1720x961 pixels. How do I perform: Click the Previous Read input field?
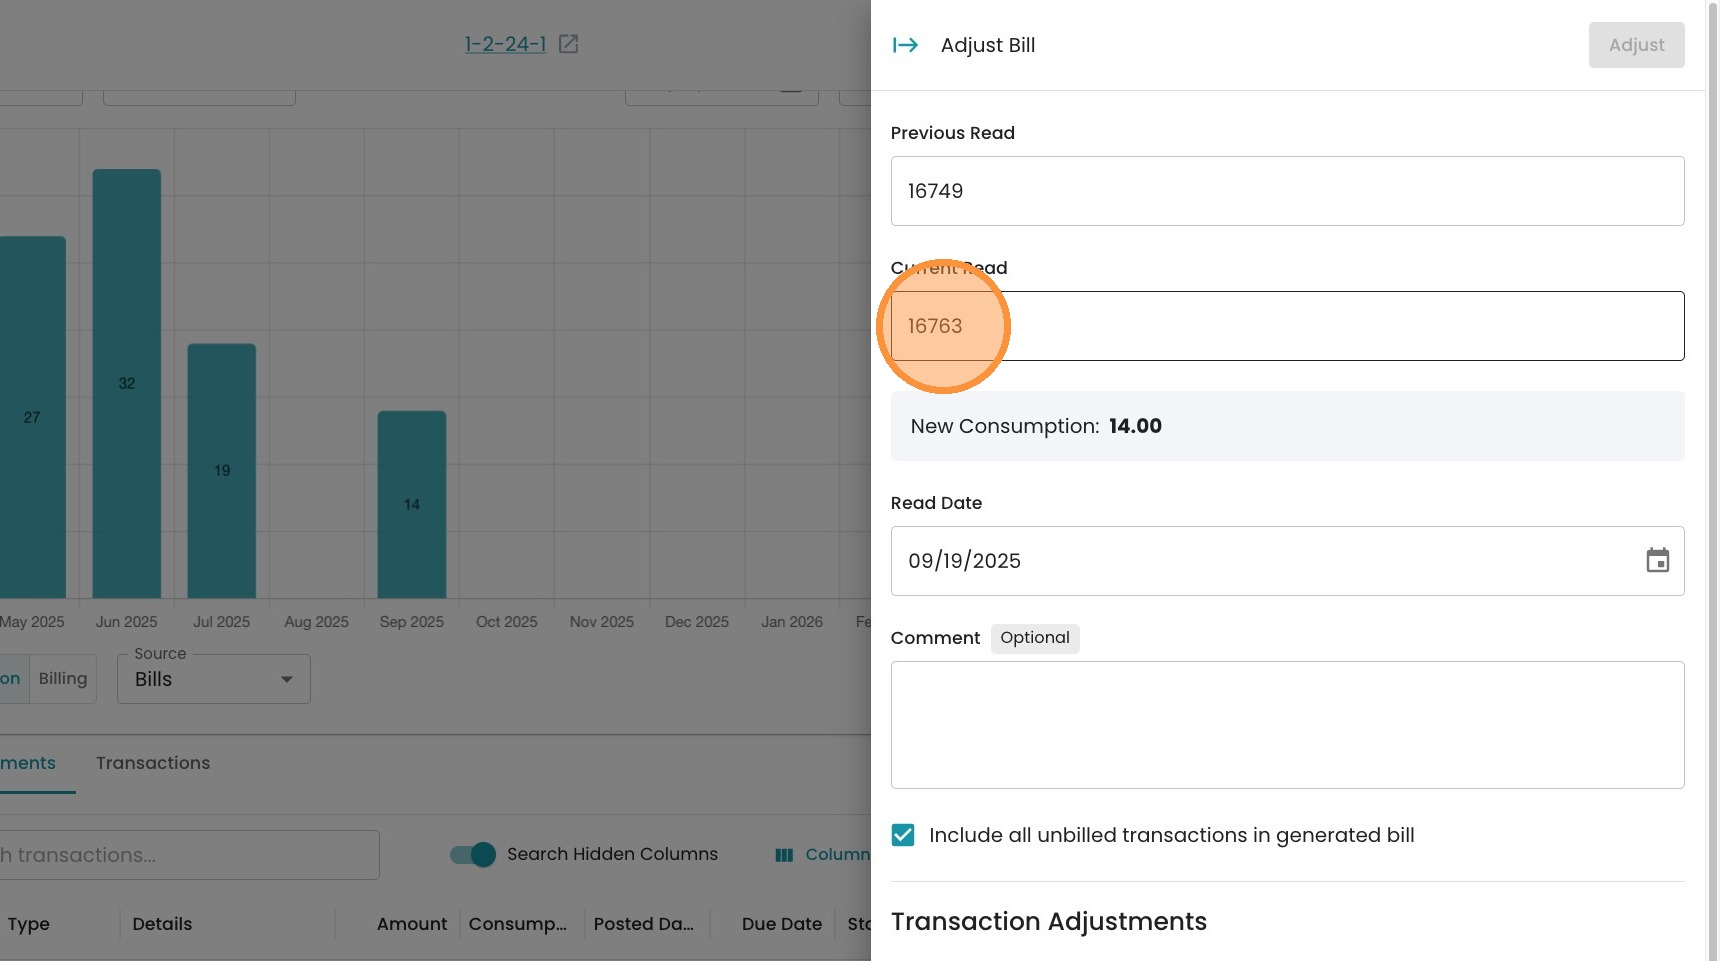1287,191
